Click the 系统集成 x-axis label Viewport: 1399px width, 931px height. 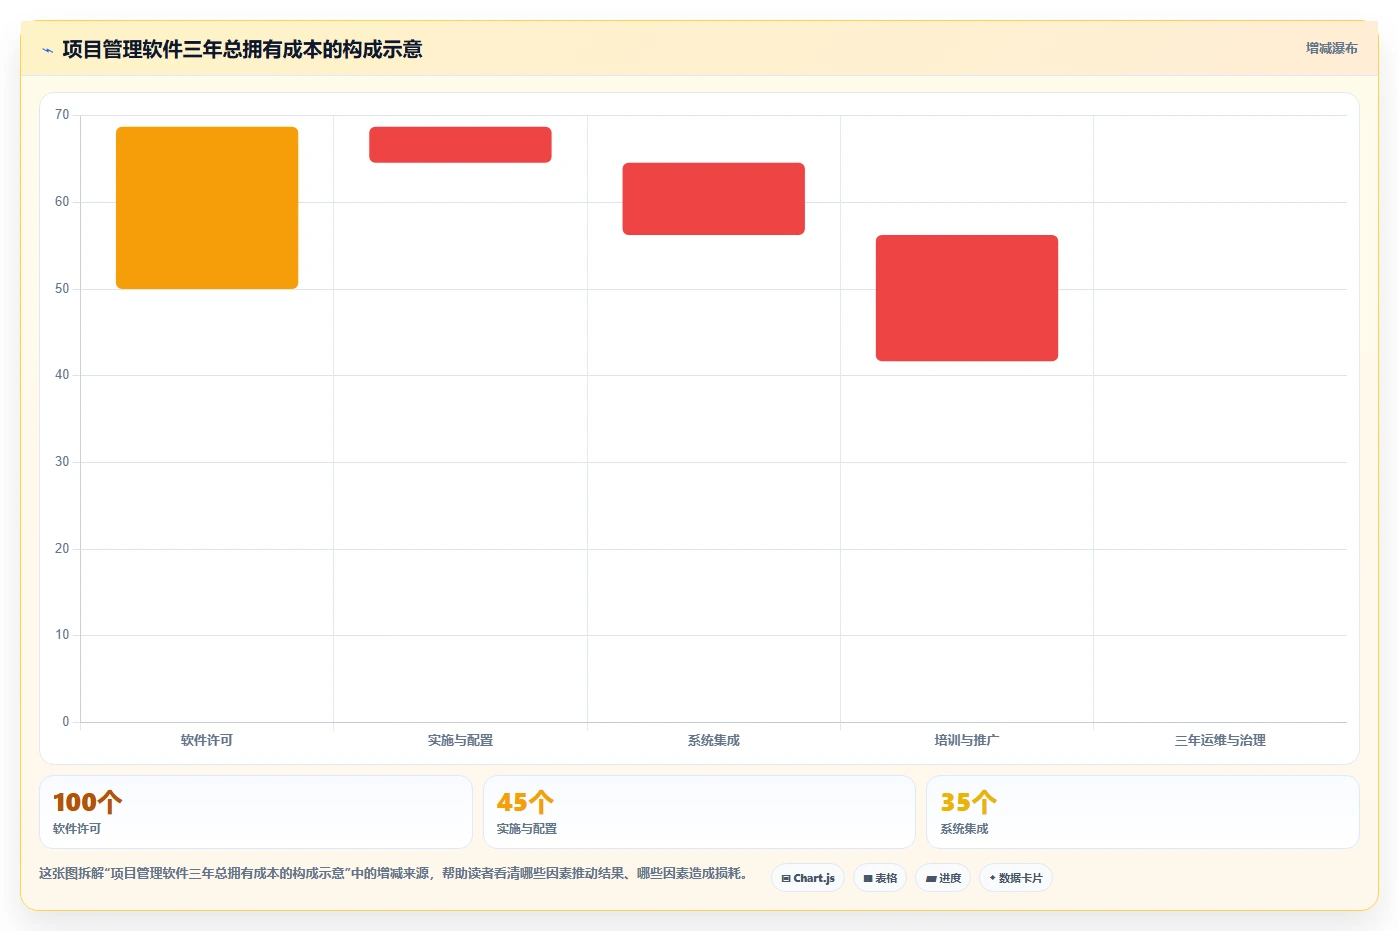714,740
